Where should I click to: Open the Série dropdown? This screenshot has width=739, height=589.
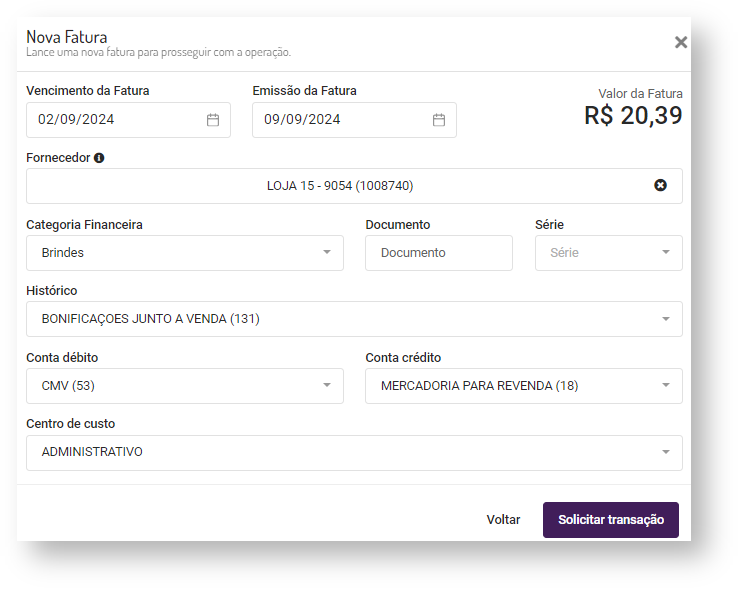coord(666,253)
